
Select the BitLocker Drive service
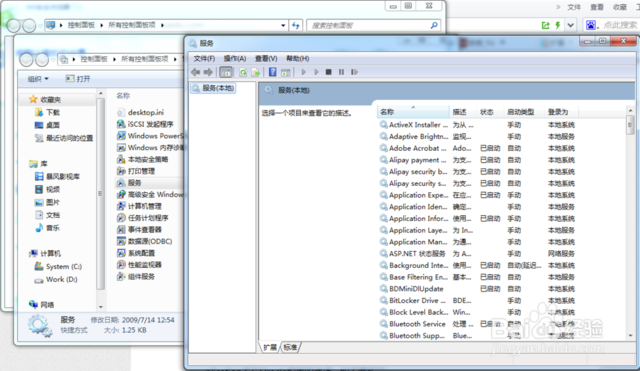[478, 301]
